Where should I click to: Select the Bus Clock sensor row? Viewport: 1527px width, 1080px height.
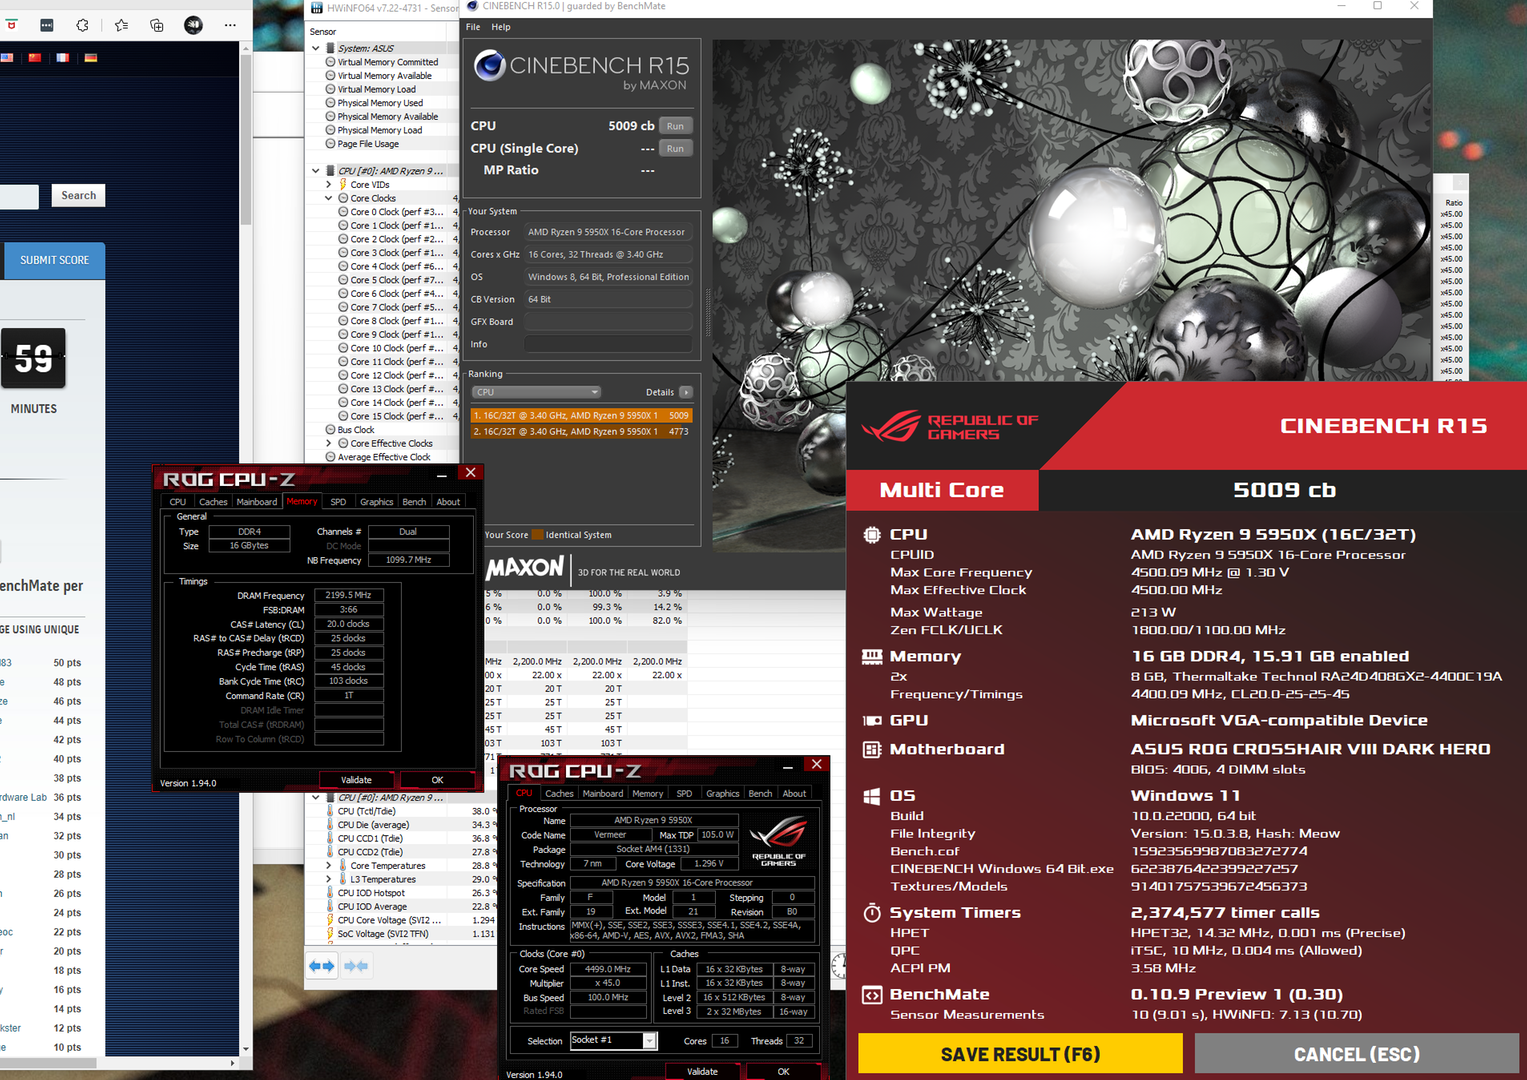pos(356,430)
